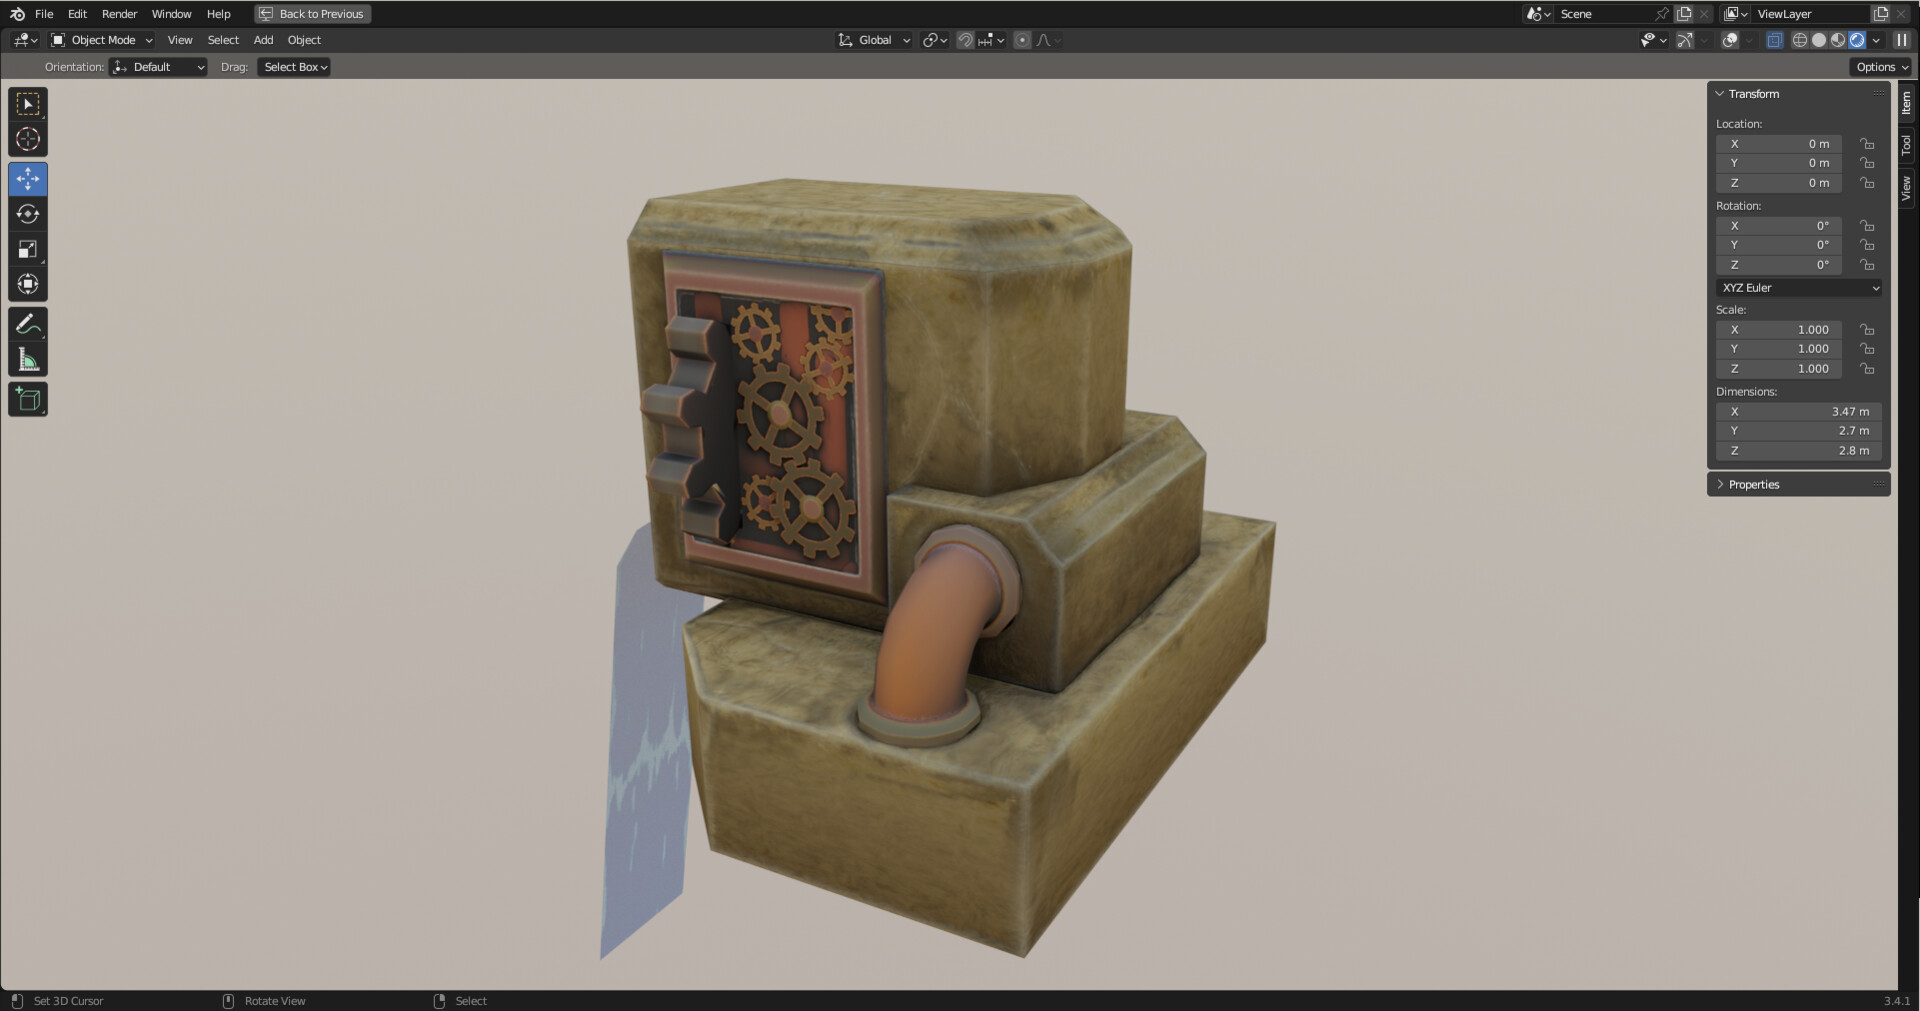The image size is (1920, 1011).
Task: Open the shading options dropdown arrow
Action: [1876, 40]
